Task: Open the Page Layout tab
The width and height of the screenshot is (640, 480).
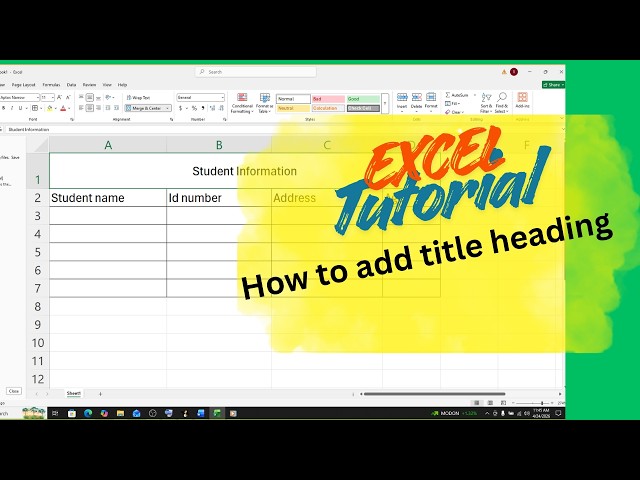Action: point(24,85)
